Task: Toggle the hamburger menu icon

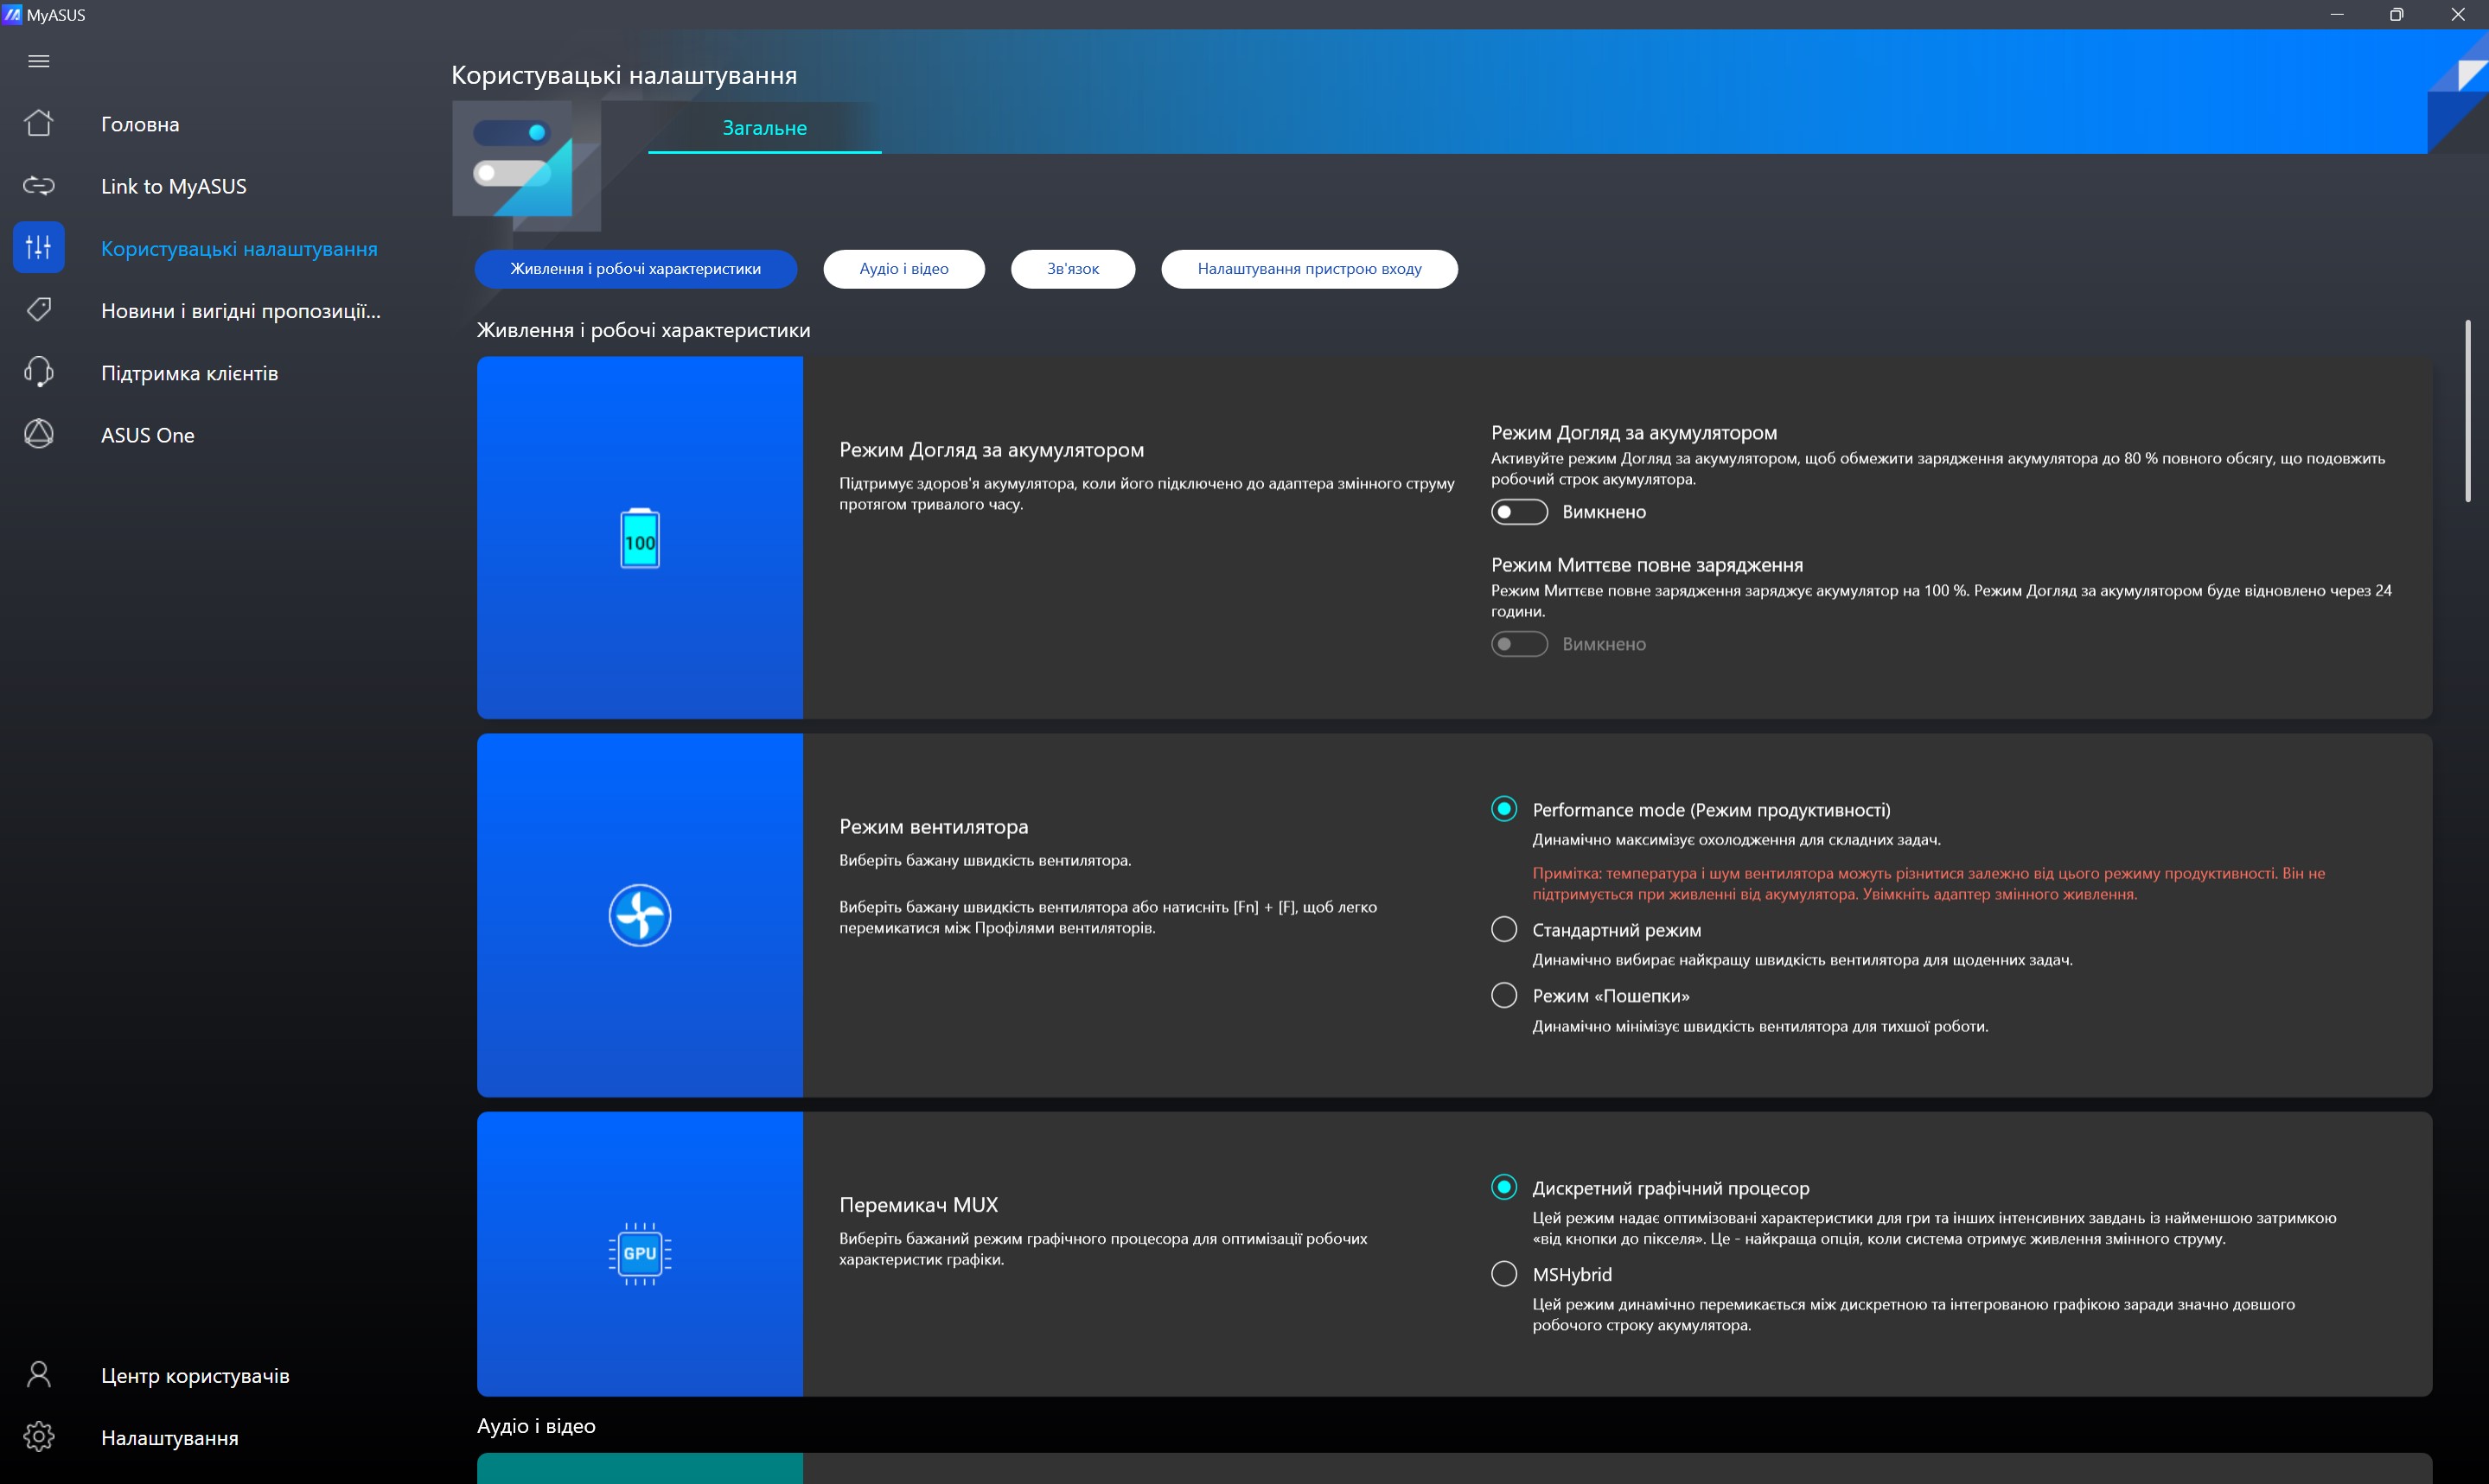Action: click(x=39, y=61)
